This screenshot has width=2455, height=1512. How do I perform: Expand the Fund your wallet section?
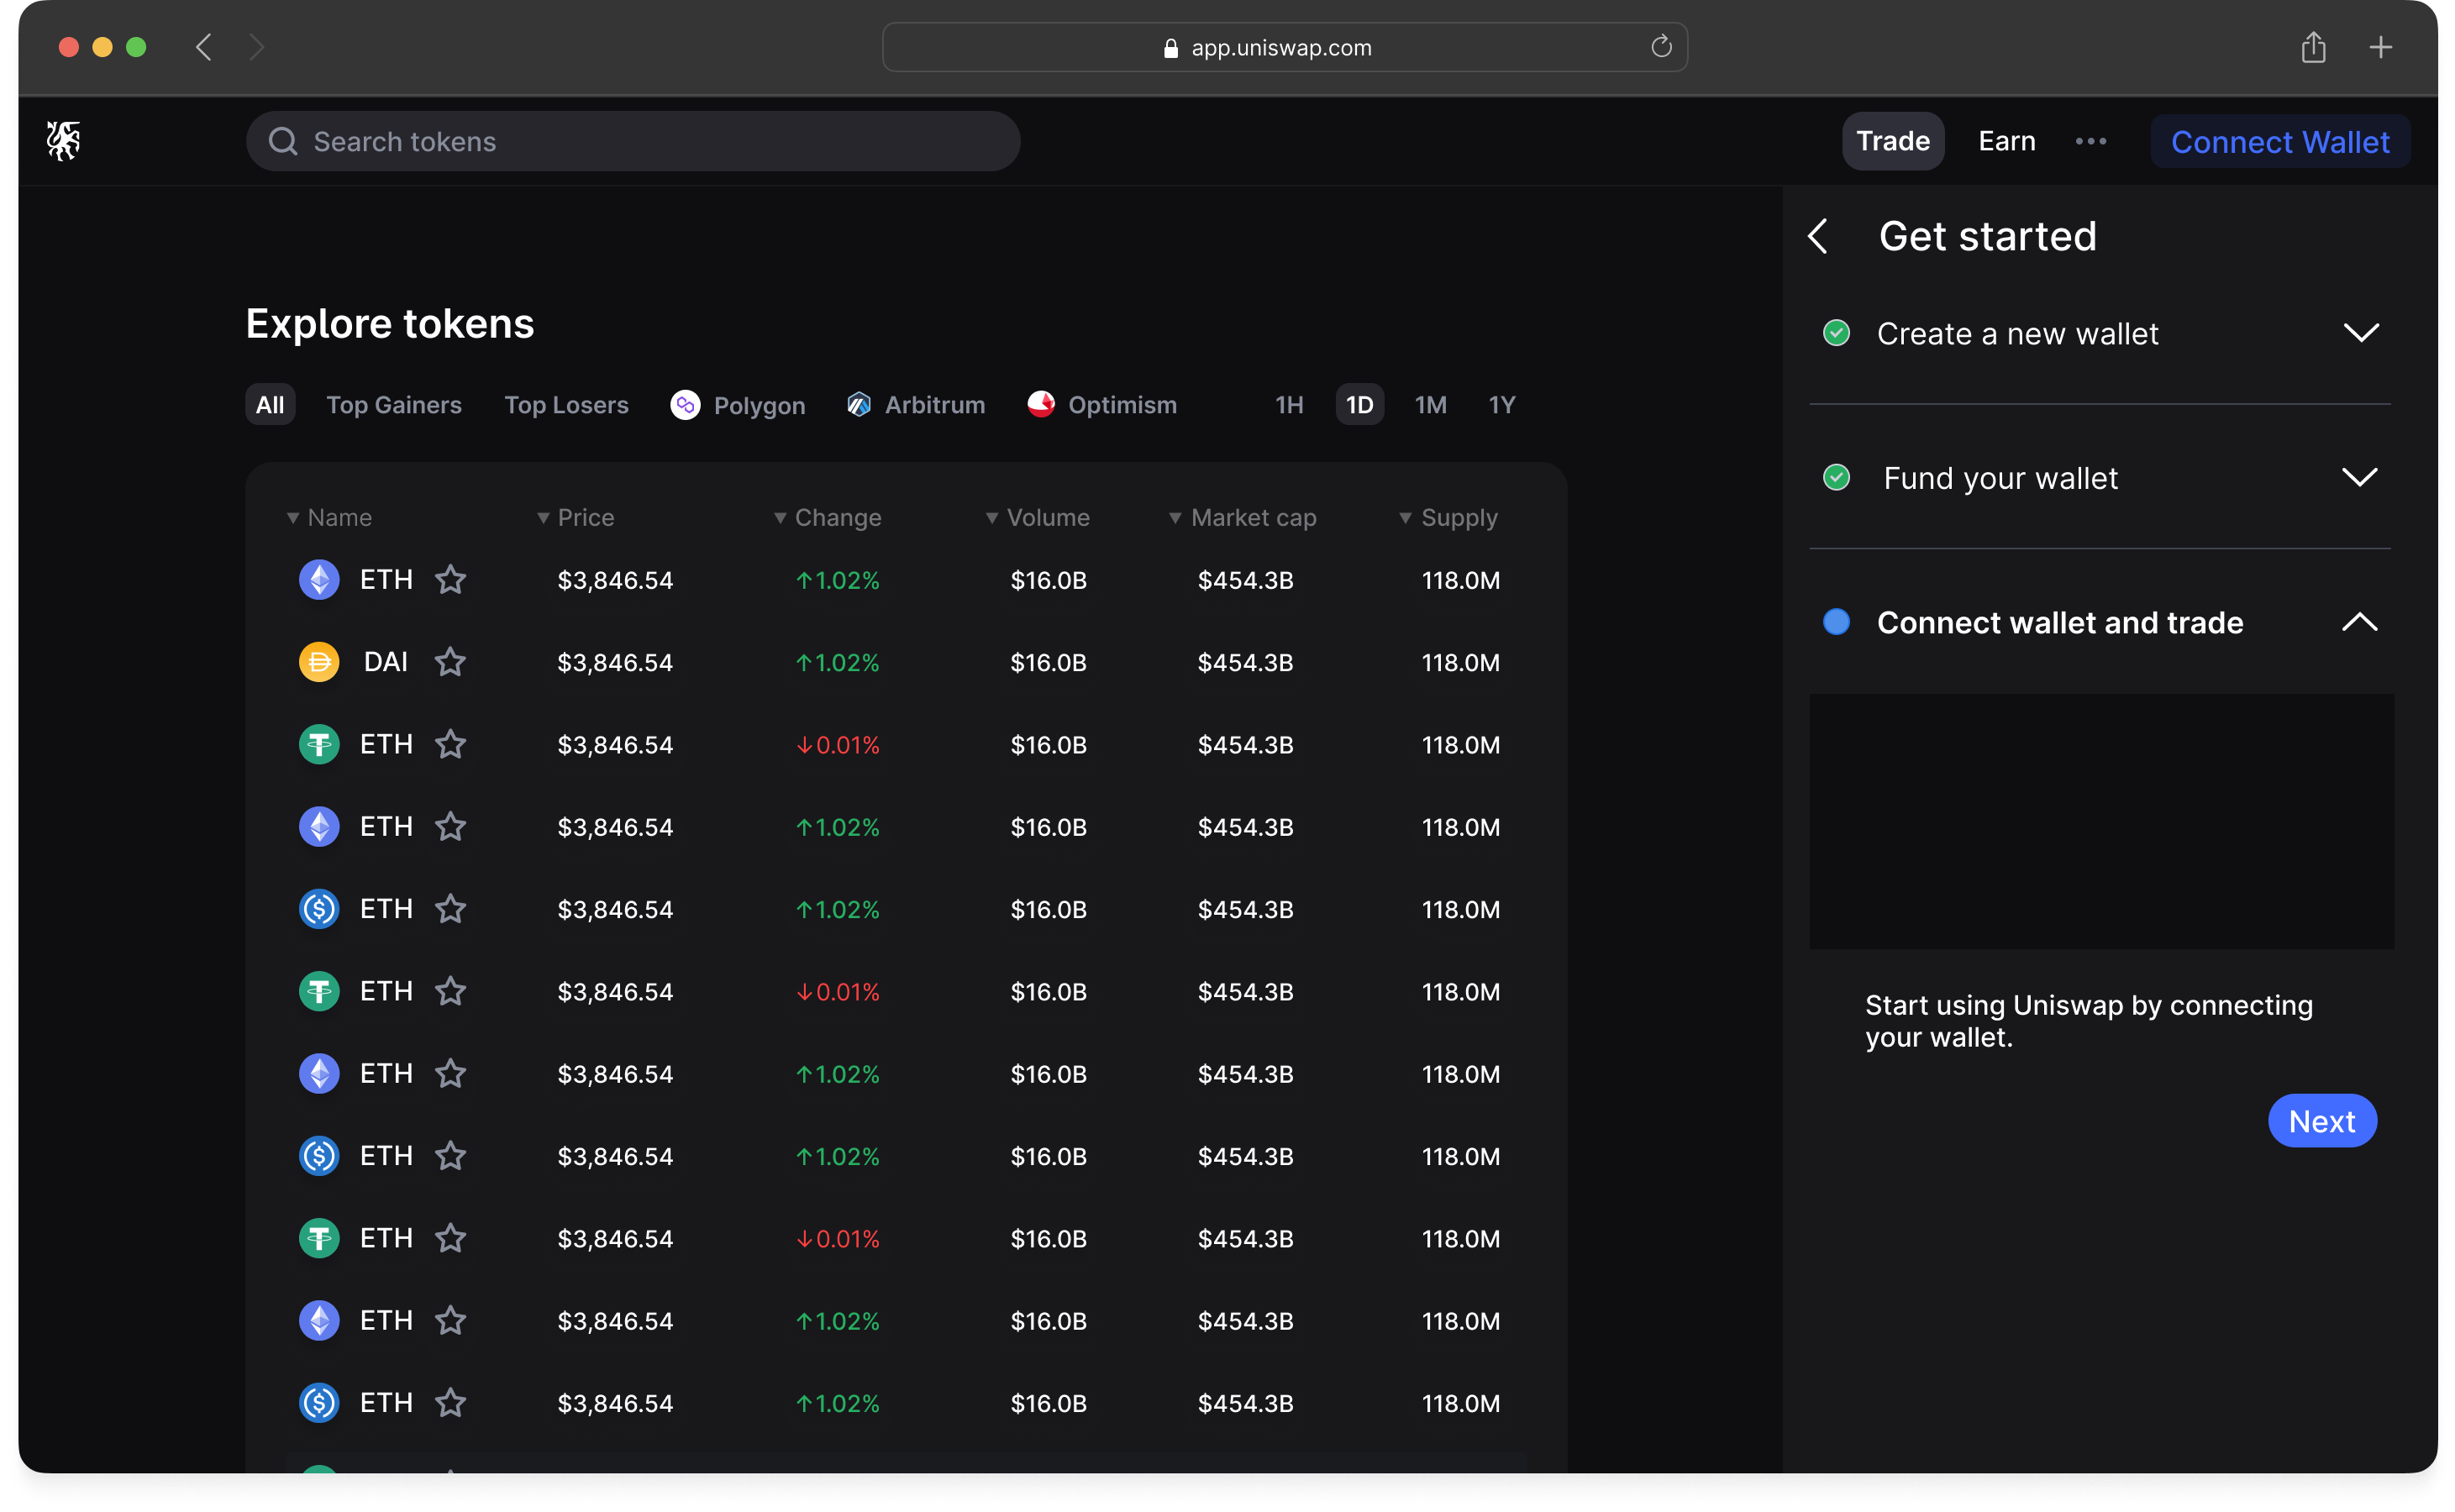tap(2360, 477)
